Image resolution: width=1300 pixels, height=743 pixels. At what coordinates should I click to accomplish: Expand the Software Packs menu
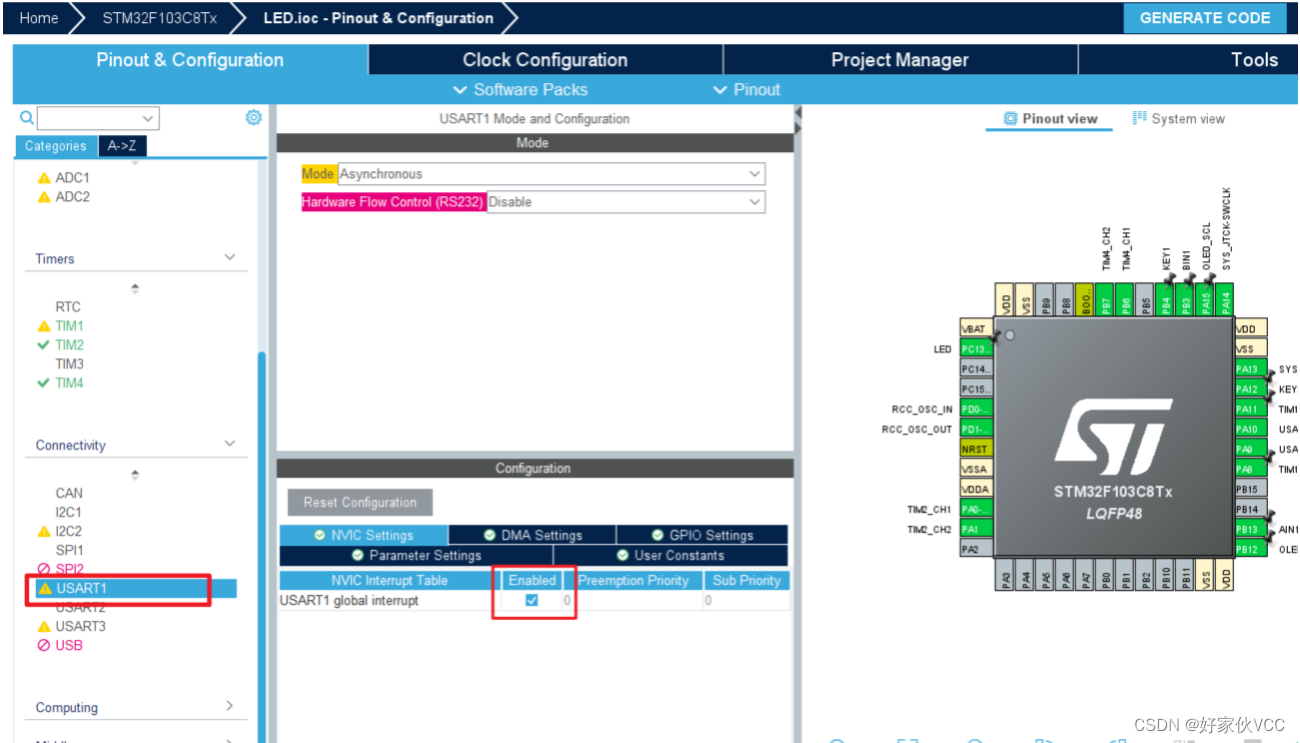click(520, 90)
